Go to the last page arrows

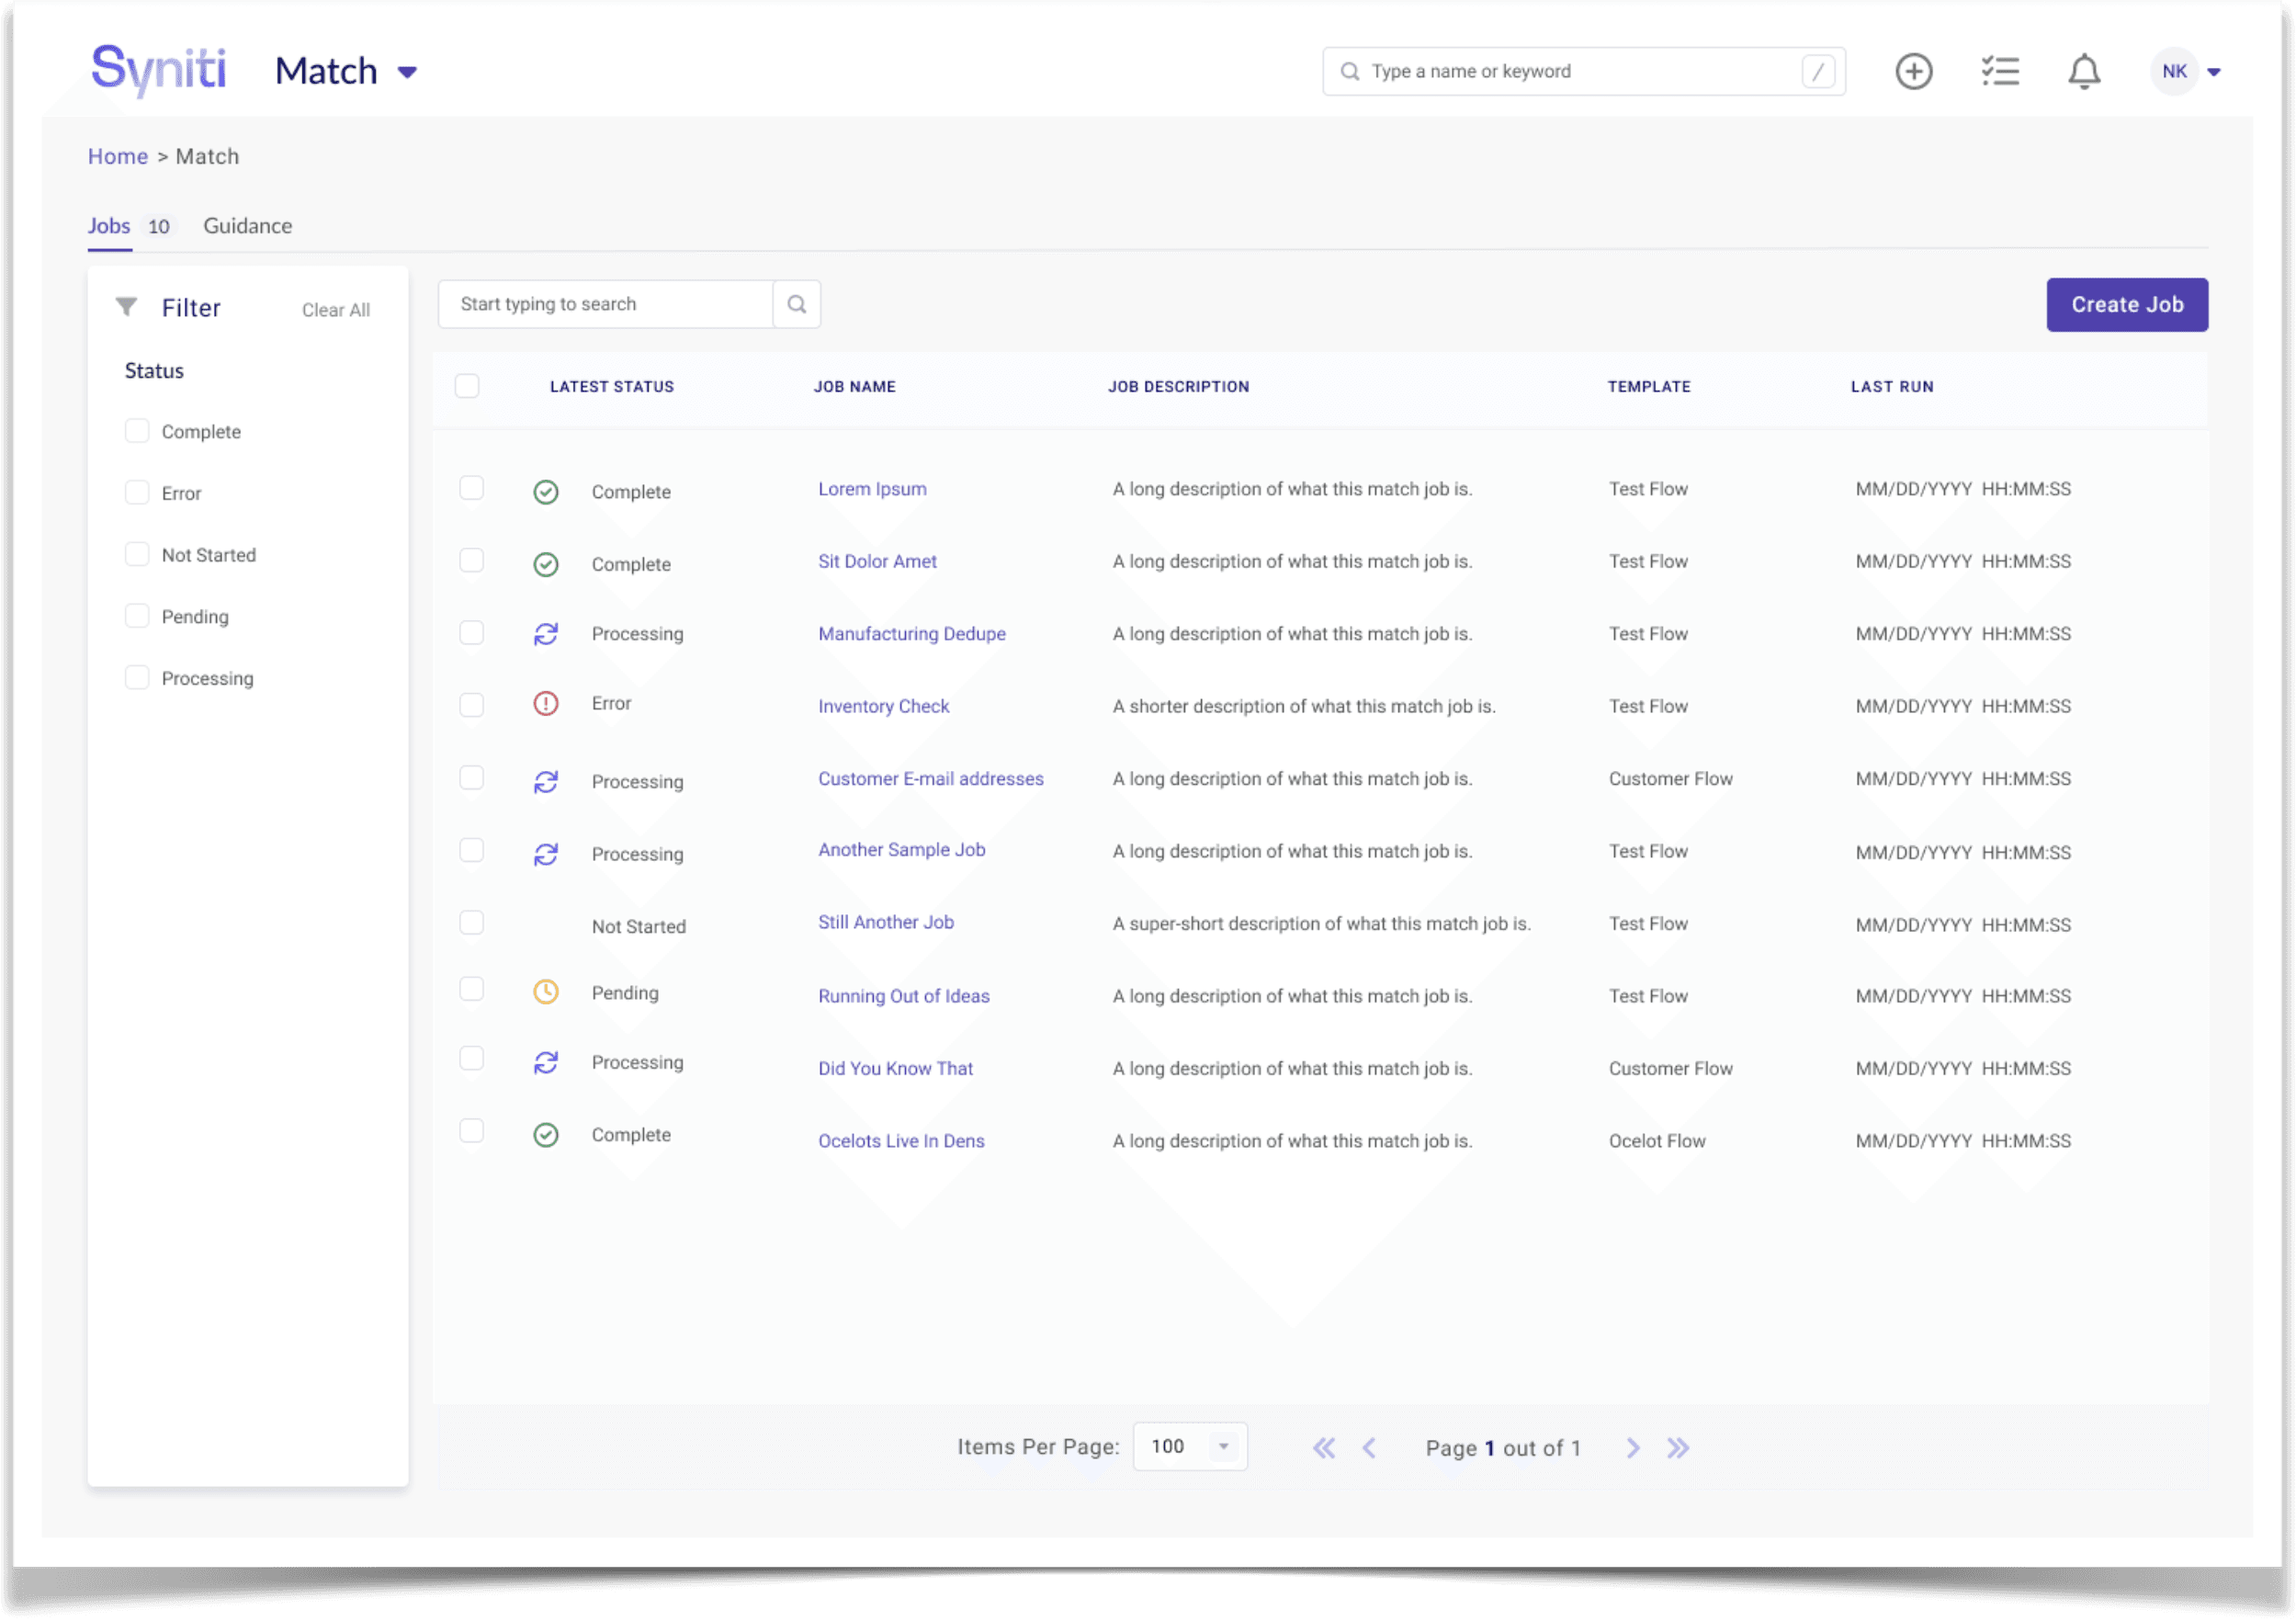(x=1678, y=1447)
